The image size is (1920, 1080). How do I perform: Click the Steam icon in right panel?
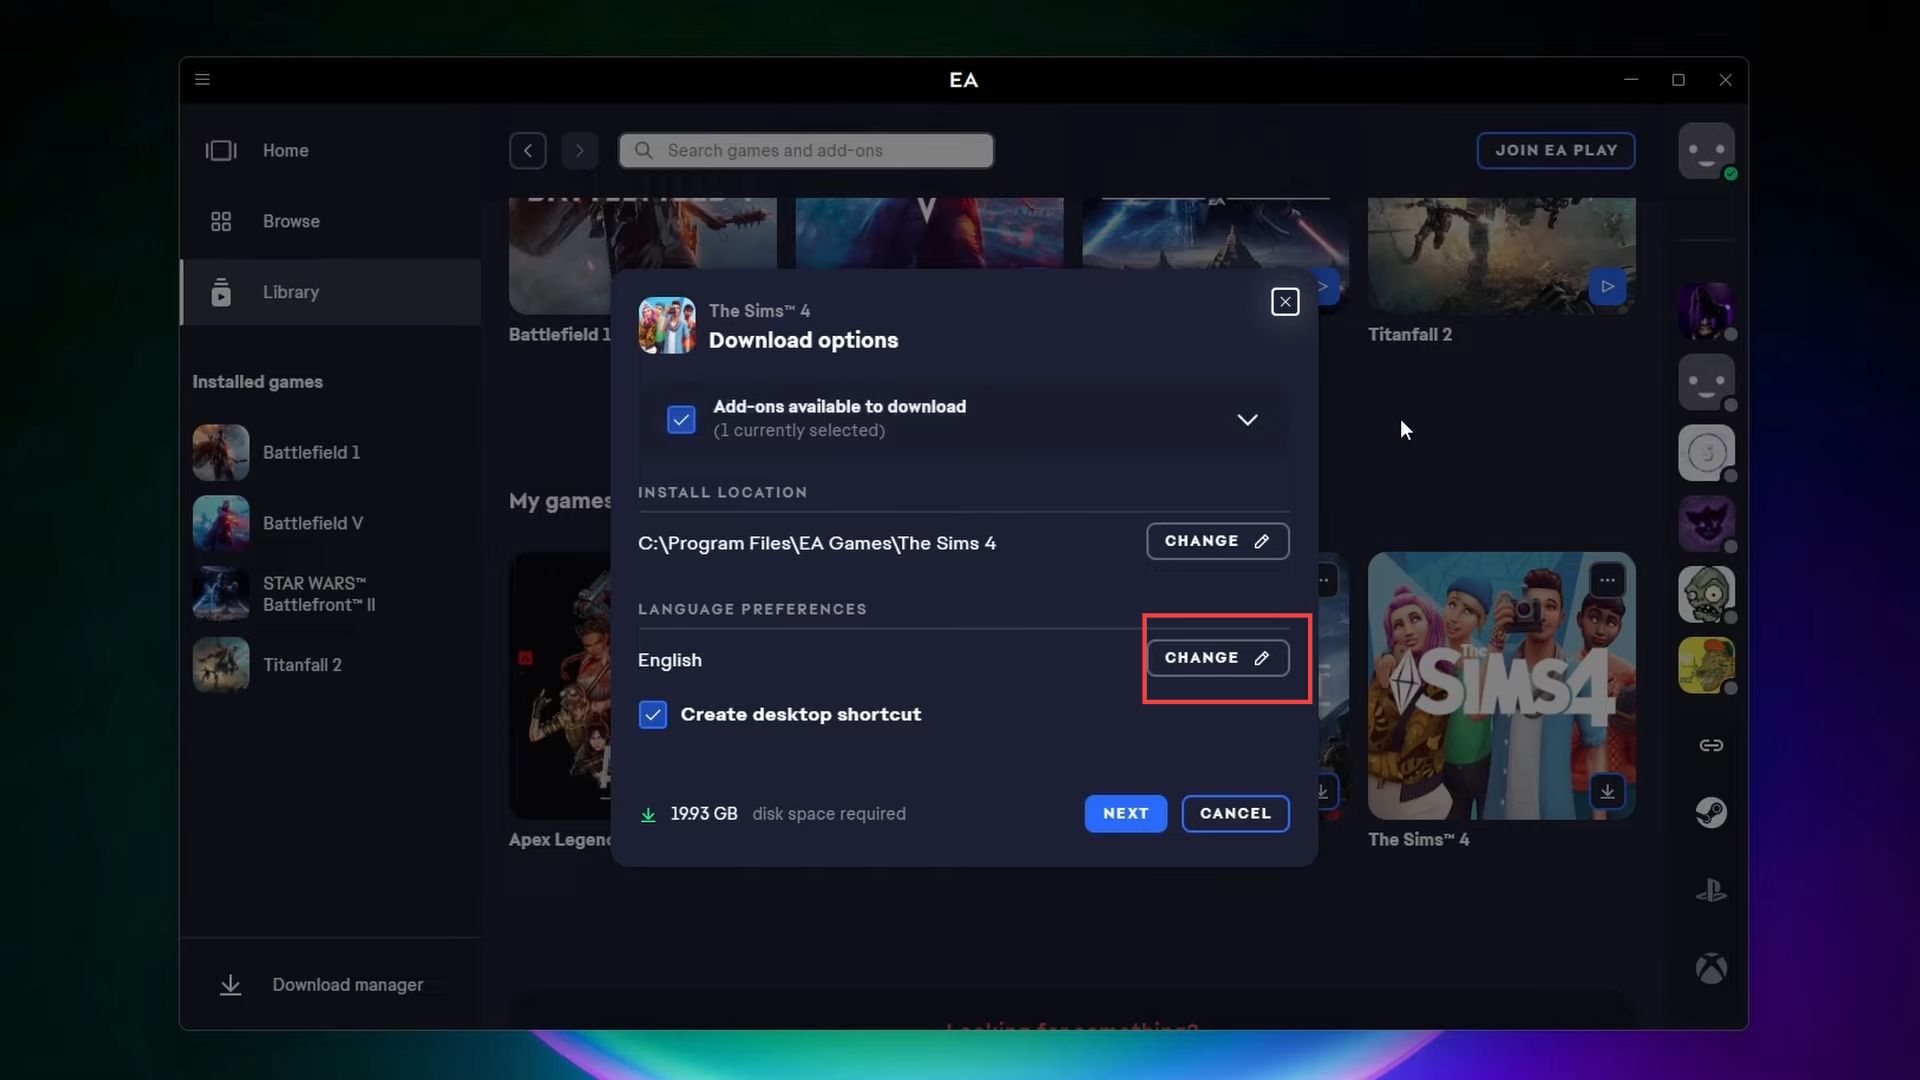tap(1711, 813)
